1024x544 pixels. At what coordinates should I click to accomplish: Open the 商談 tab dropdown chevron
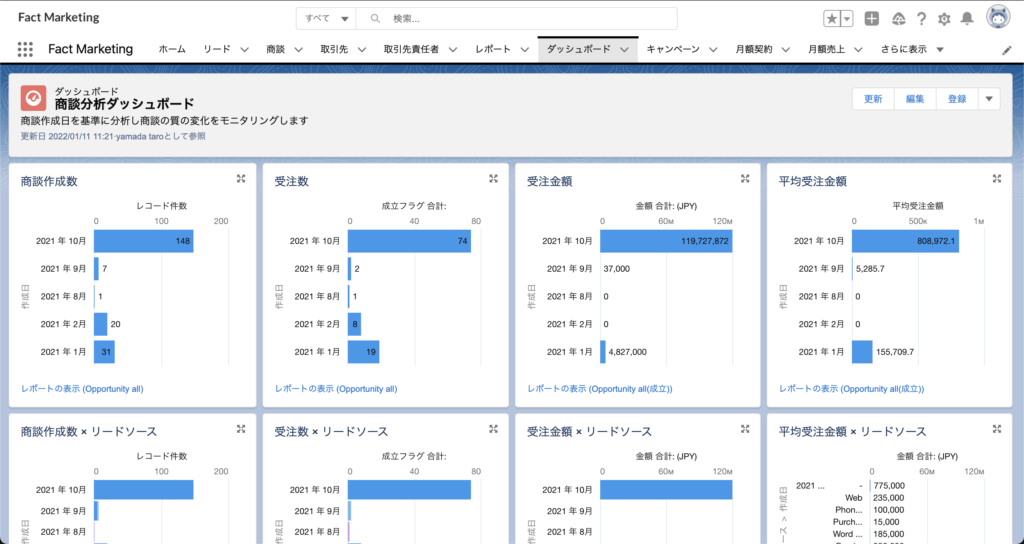pyautogui.click(x=299, y=50)
